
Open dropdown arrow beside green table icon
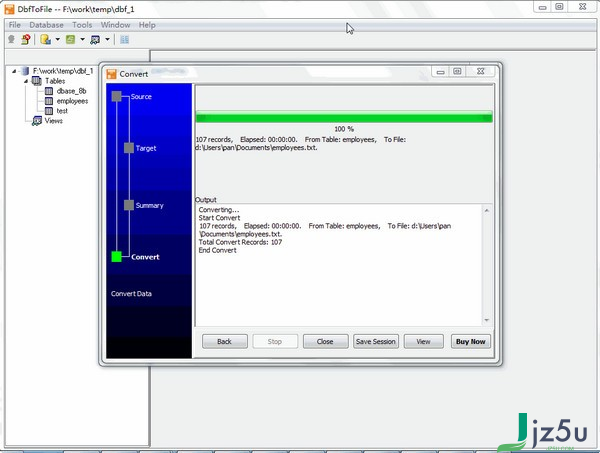click(x=82, y=39)
